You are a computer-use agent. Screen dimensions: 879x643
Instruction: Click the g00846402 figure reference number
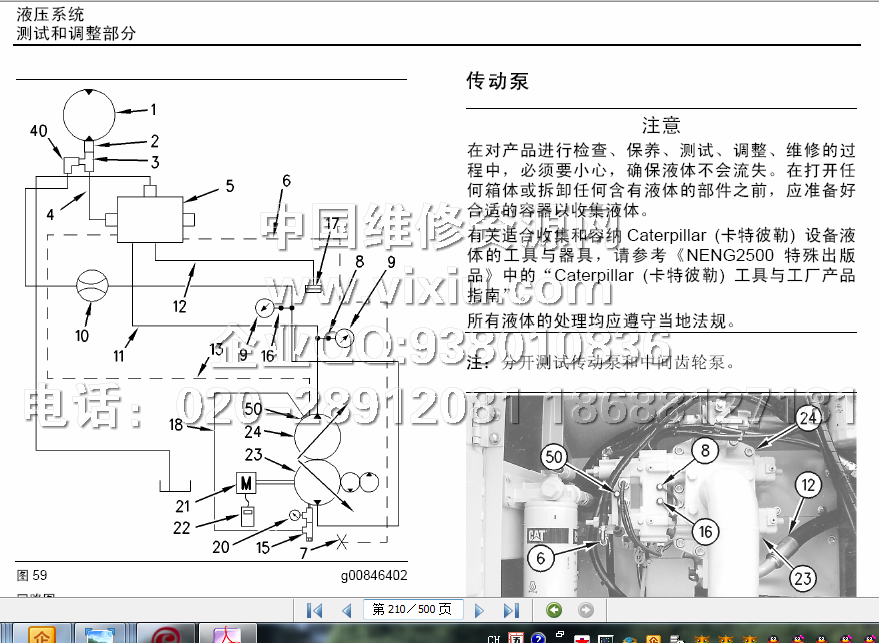[373, 575]
